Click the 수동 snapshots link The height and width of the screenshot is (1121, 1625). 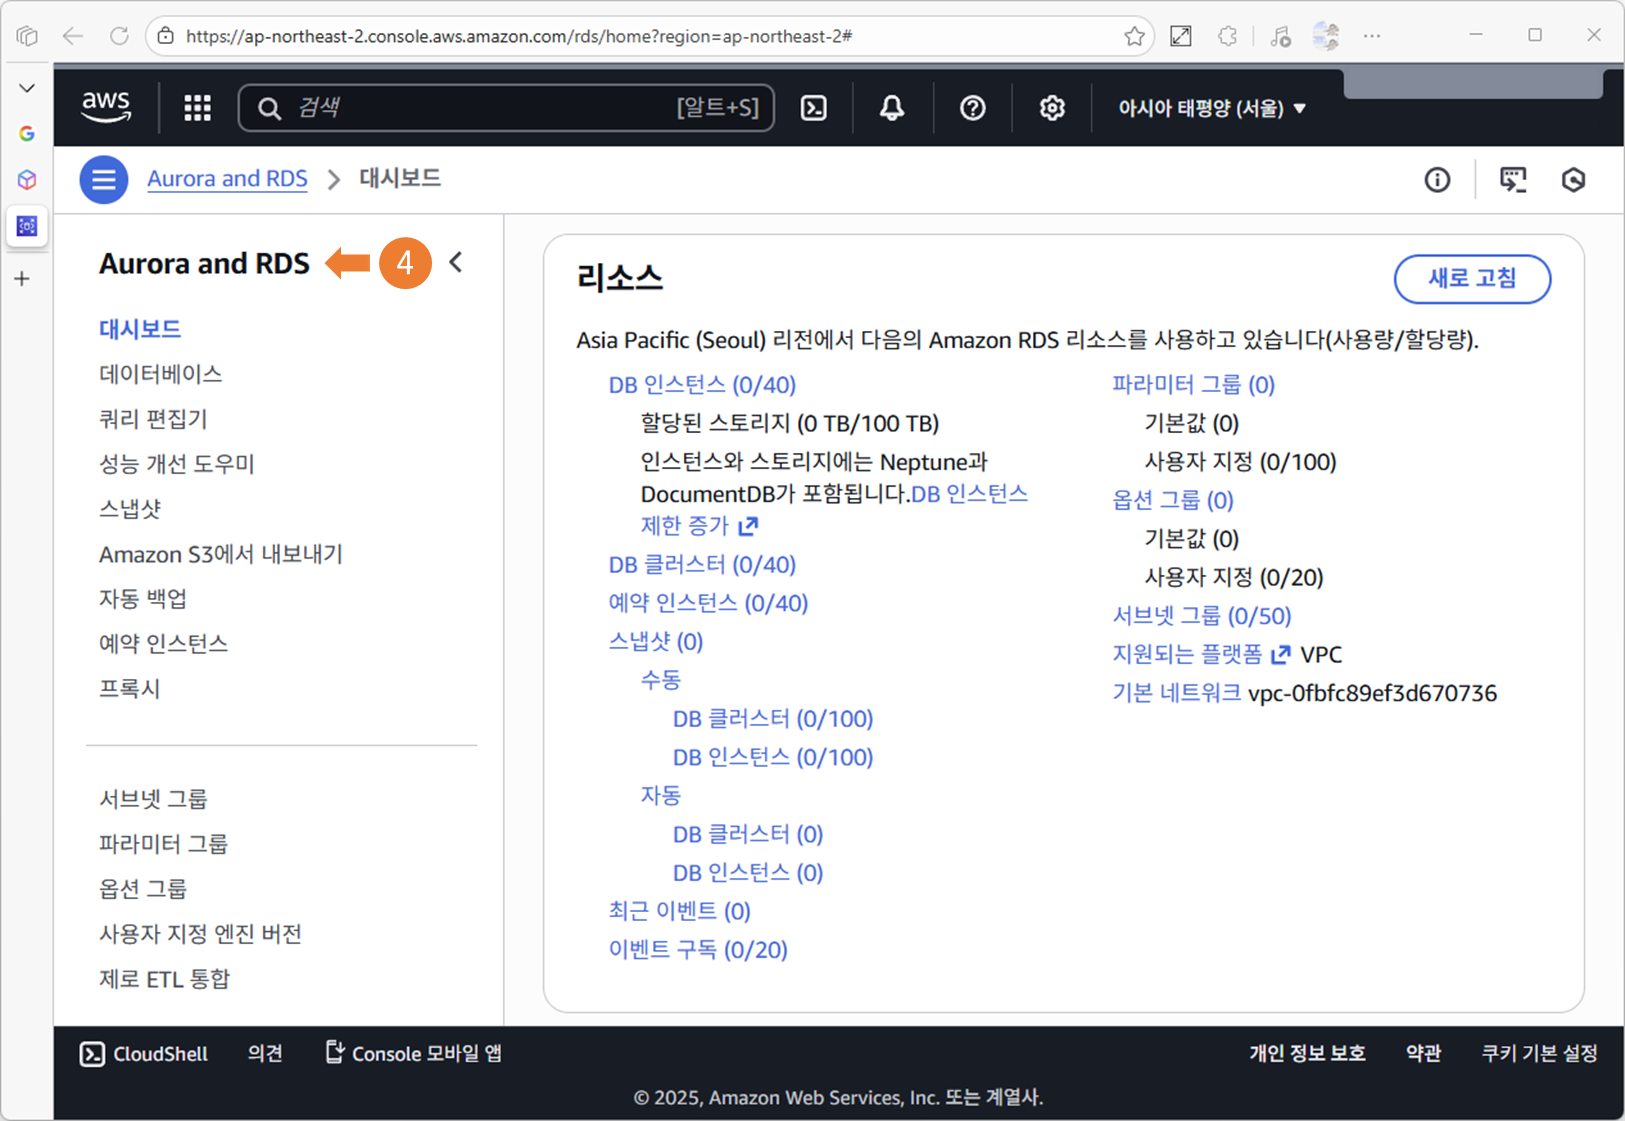661,680
